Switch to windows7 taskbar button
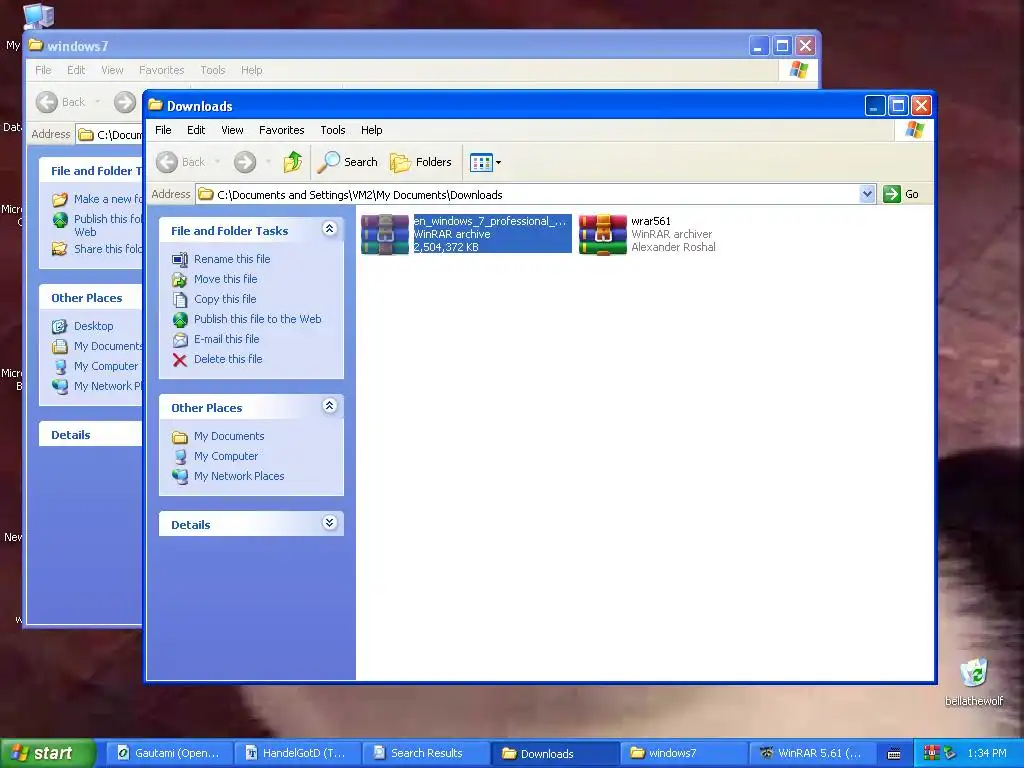 click(682, 753)
